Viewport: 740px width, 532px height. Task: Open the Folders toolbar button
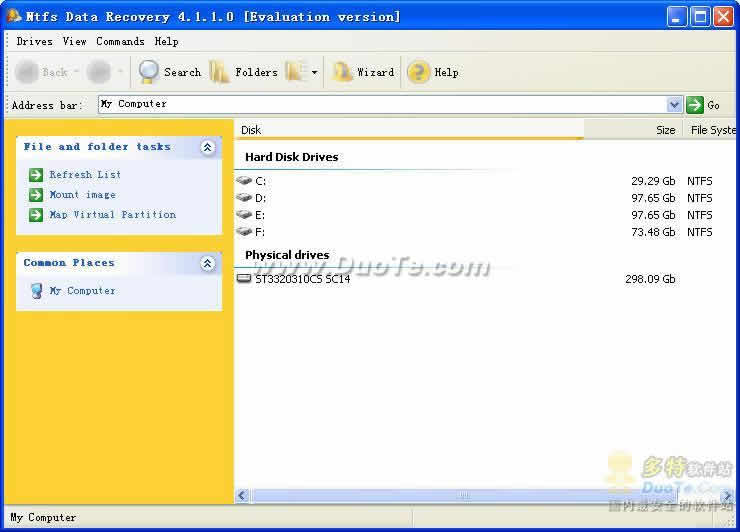tap(244, 72)
